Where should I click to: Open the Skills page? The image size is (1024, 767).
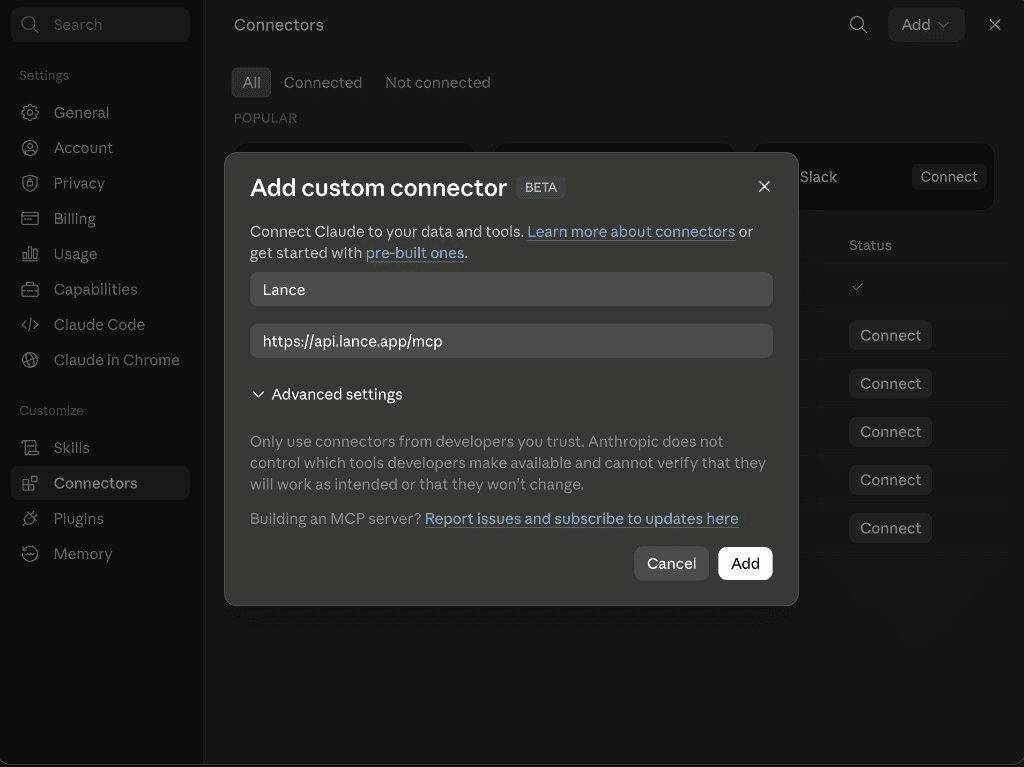click(x=100, y=448)
